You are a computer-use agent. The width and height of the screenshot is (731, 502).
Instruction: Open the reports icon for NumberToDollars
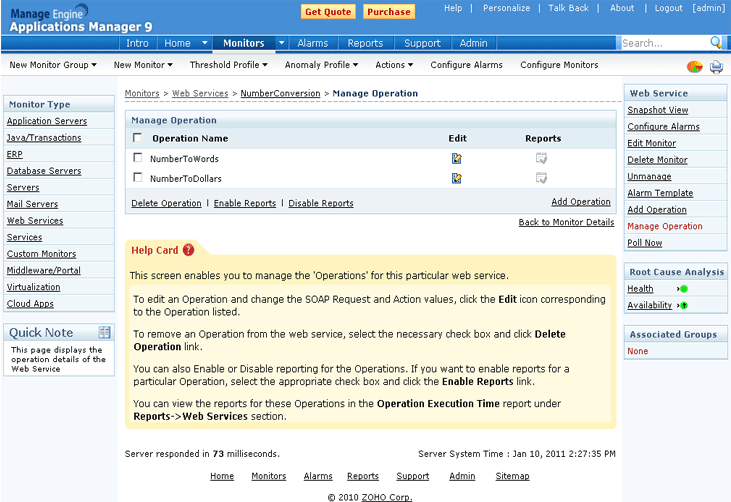pyautogui.click(x=541, y=178)
